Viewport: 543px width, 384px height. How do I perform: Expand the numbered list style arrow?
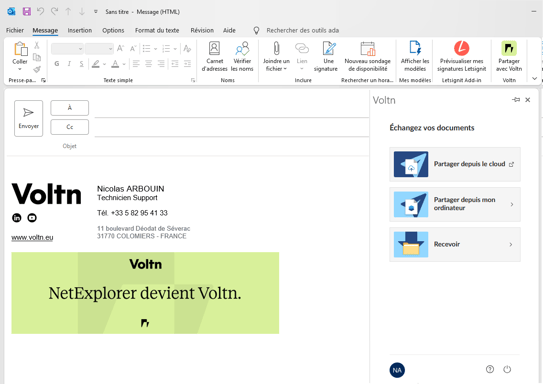point(175,49)
